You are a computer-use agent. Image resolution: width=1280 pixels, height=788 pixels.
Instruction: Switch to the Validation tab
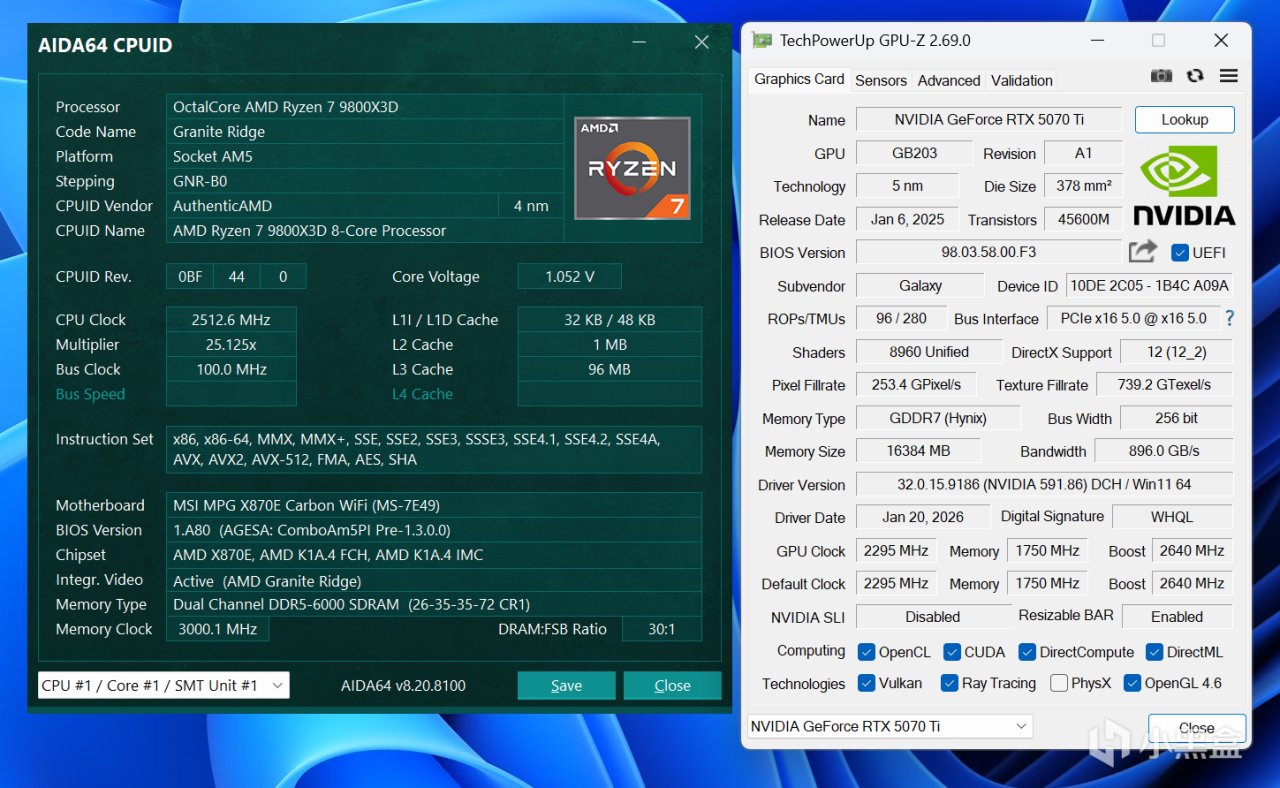click(x=1022, y=80)
